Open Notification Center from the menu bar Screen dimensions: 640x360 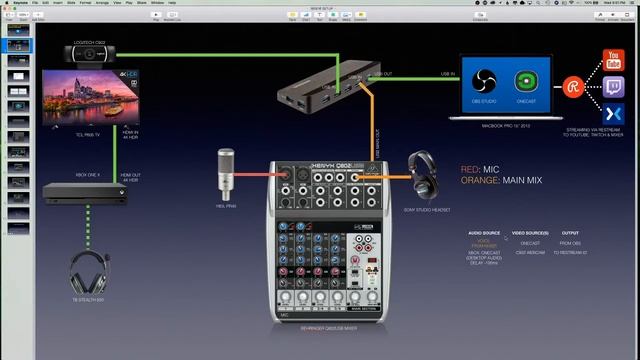point(633,2)
